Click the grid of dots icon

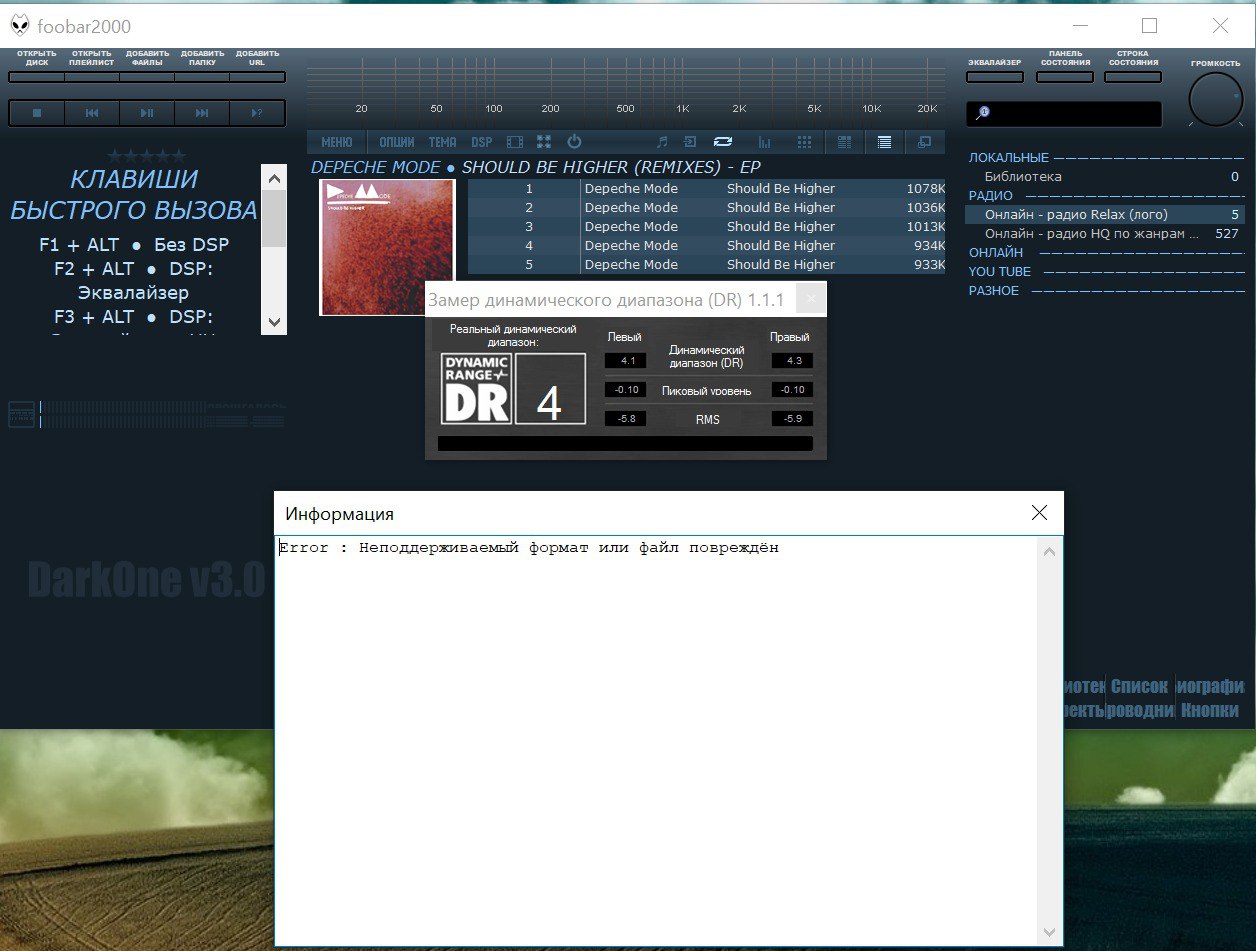pos(804,142)
